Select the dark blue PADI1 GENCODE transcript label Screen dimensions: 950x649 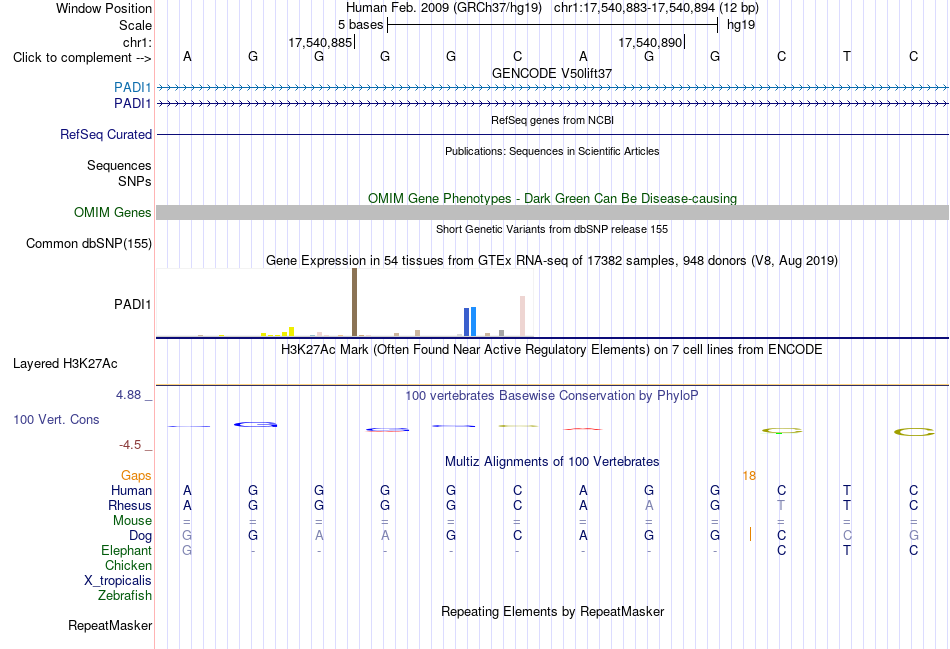(x=132, y=104)
